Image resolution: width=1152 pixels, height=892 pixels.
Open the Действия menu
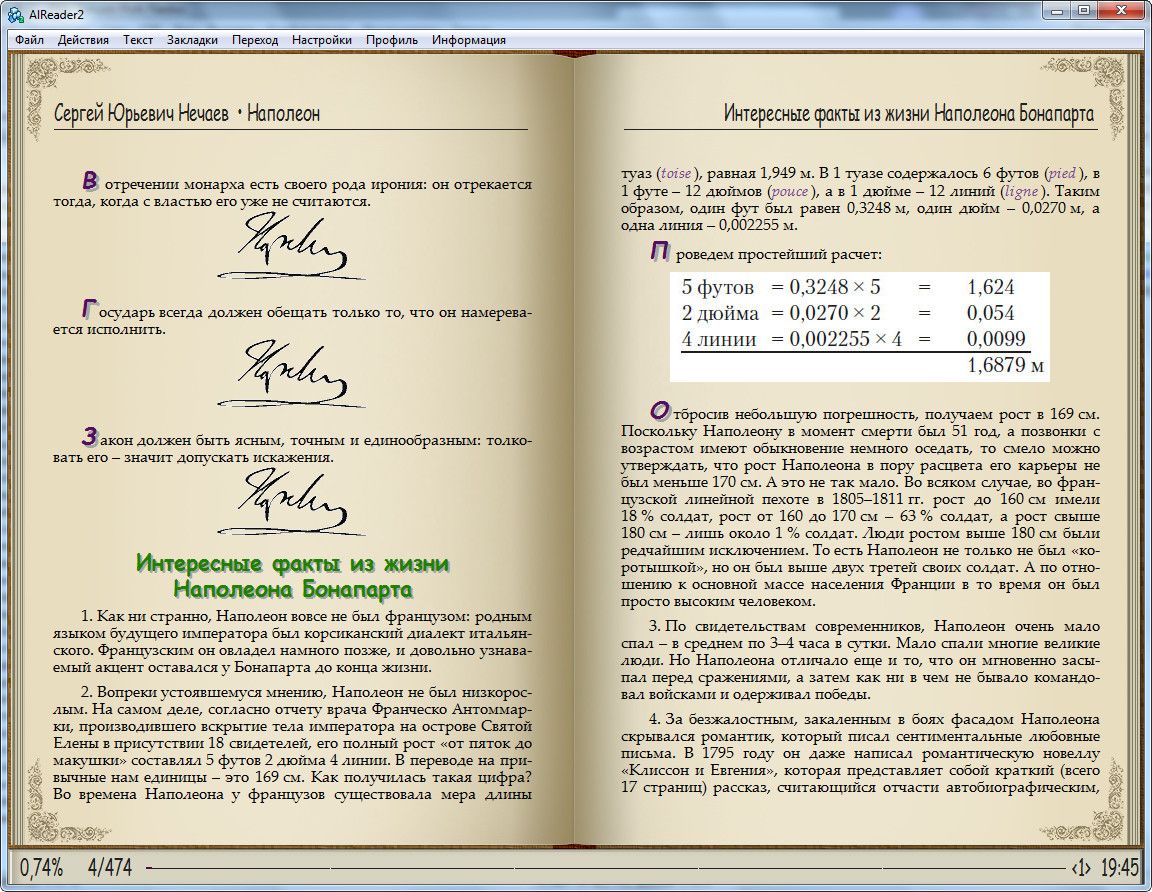83,40
